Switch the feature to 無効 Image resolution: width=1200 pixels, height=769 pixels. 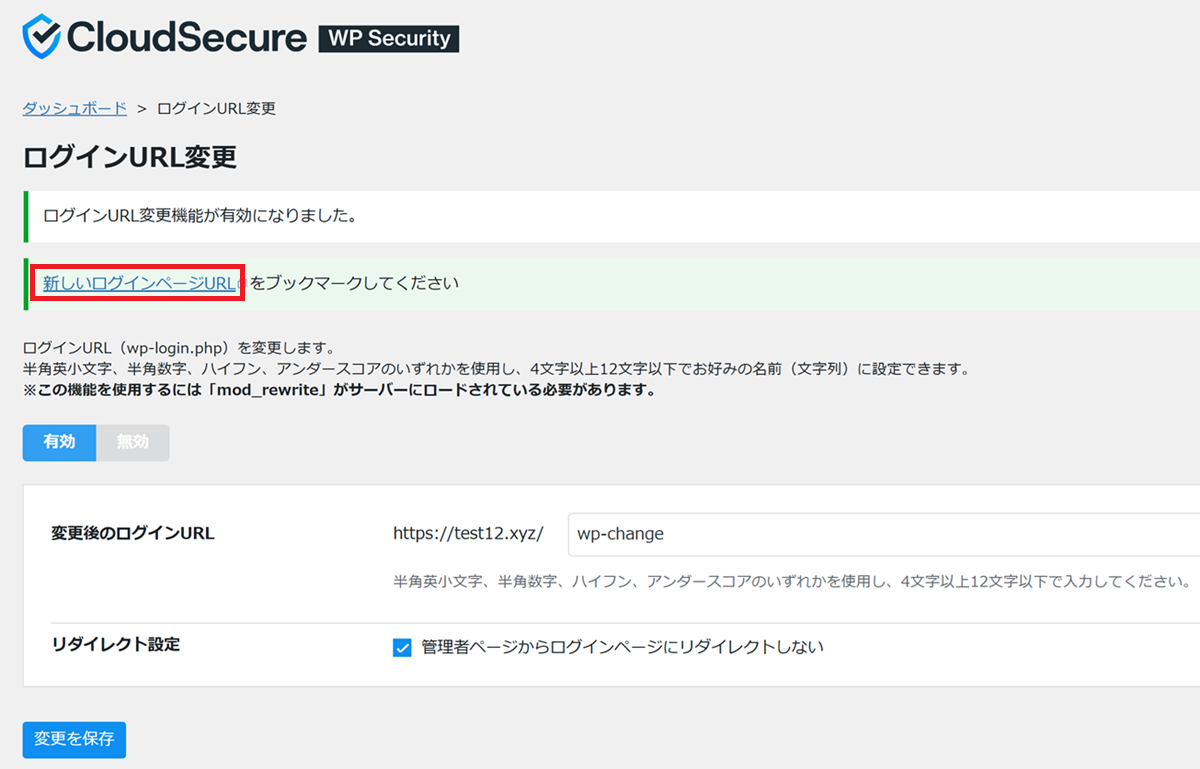pos(132,443)
